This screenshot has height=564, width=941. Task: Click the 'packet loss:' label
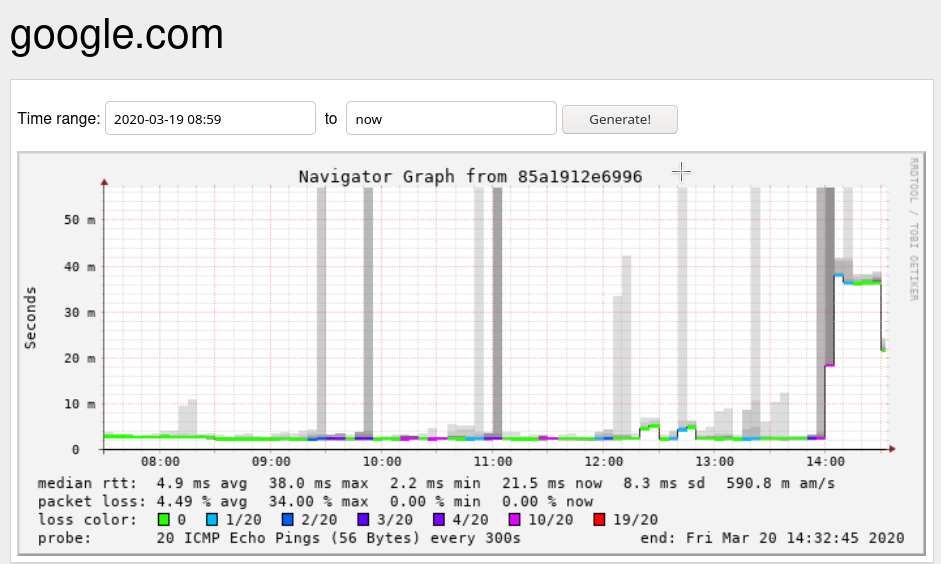point(92,502)
